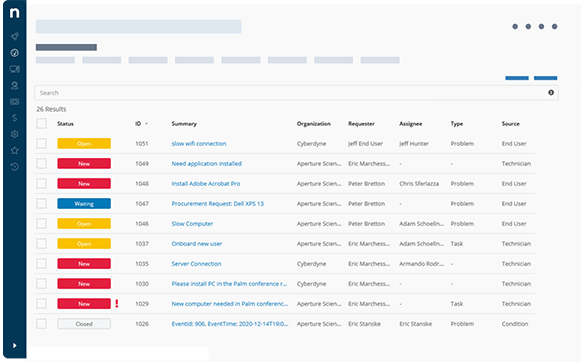Click the 'Eric Stanske' assignee cell
Screen dimensions: 584x362
point(415,324)
